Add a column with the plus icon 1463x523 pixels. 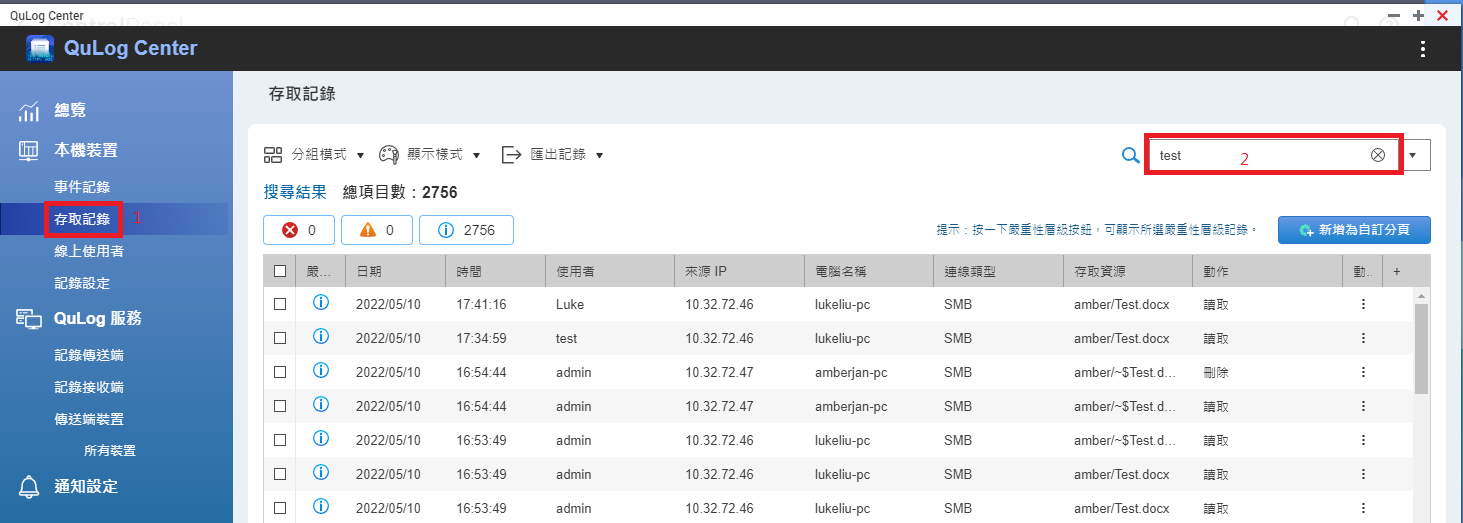click(x=1397, y=271)
